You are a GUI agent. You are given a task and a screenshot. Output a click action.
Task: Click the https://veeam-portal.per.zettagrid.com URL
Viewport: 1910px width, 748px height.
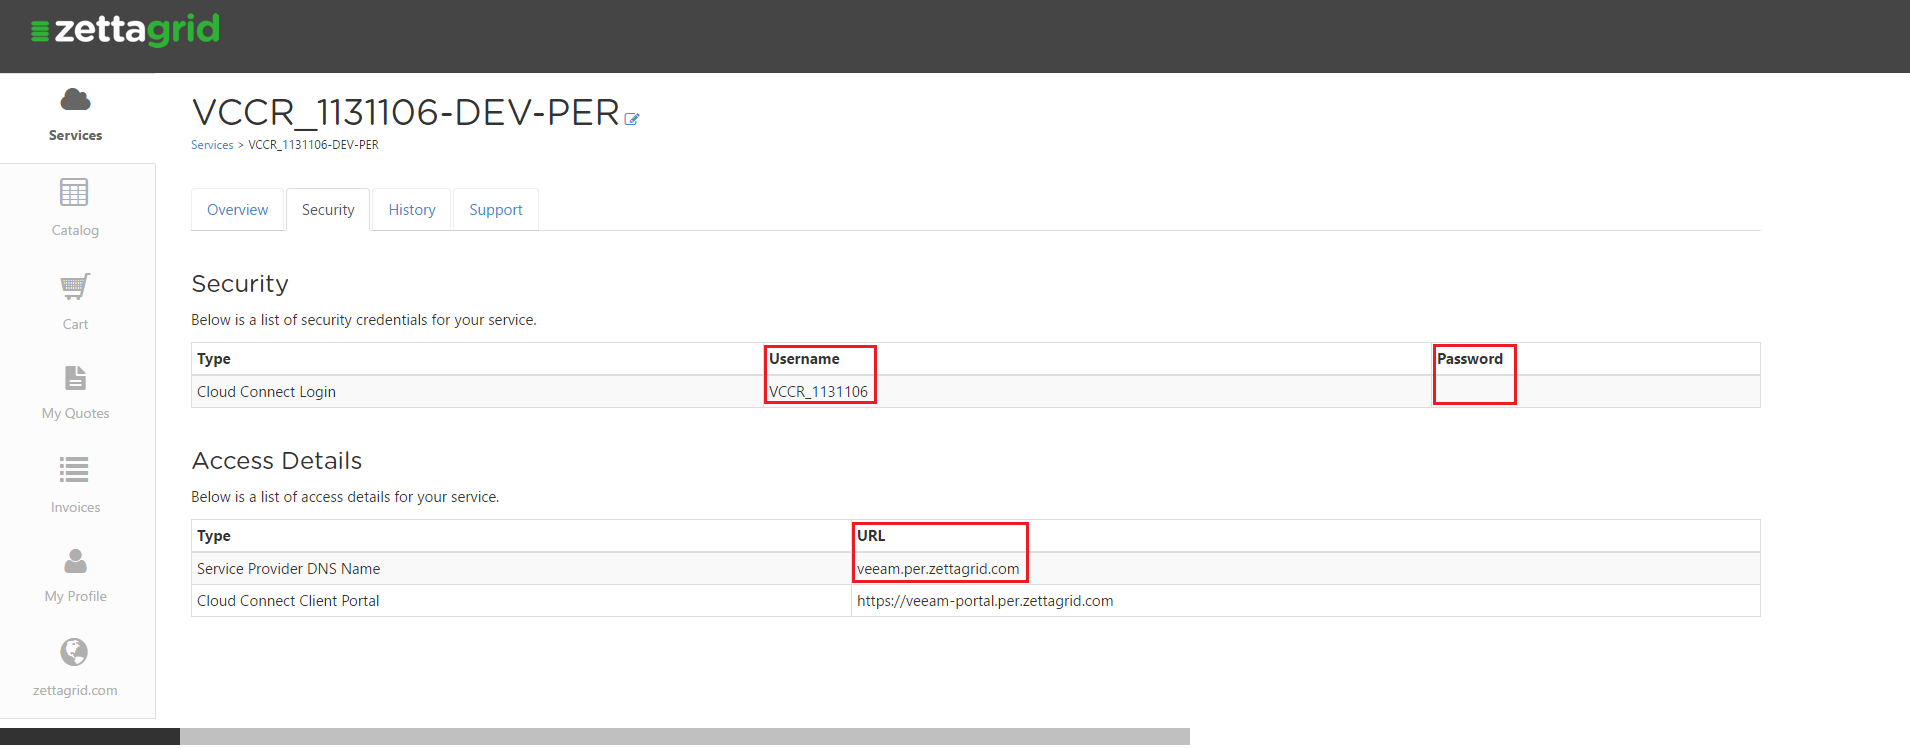click(x=985, y=601)
